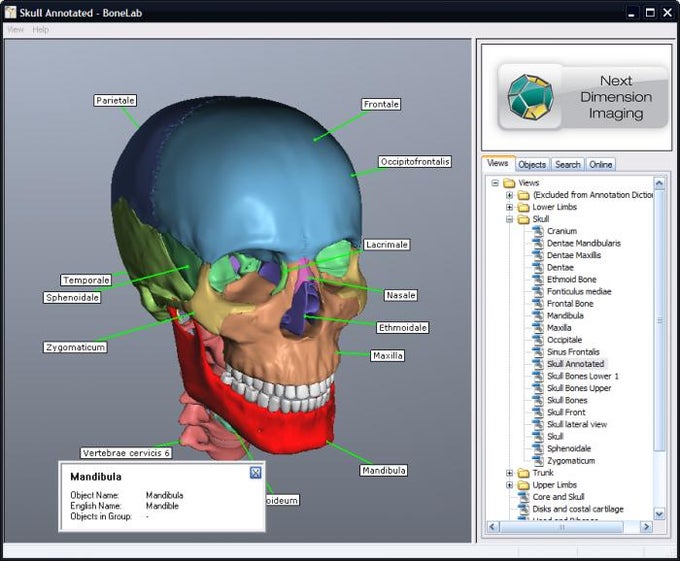680x561 pixels.
Task: Click the Mandibula annotation label on skull
Action: [x=384, y=470]
